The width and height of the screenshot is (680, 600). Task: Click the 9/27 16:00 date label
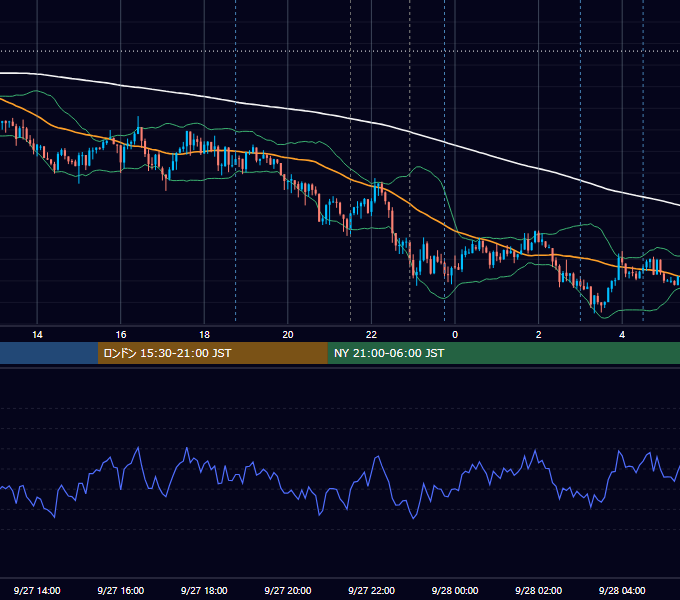[121, 590]
